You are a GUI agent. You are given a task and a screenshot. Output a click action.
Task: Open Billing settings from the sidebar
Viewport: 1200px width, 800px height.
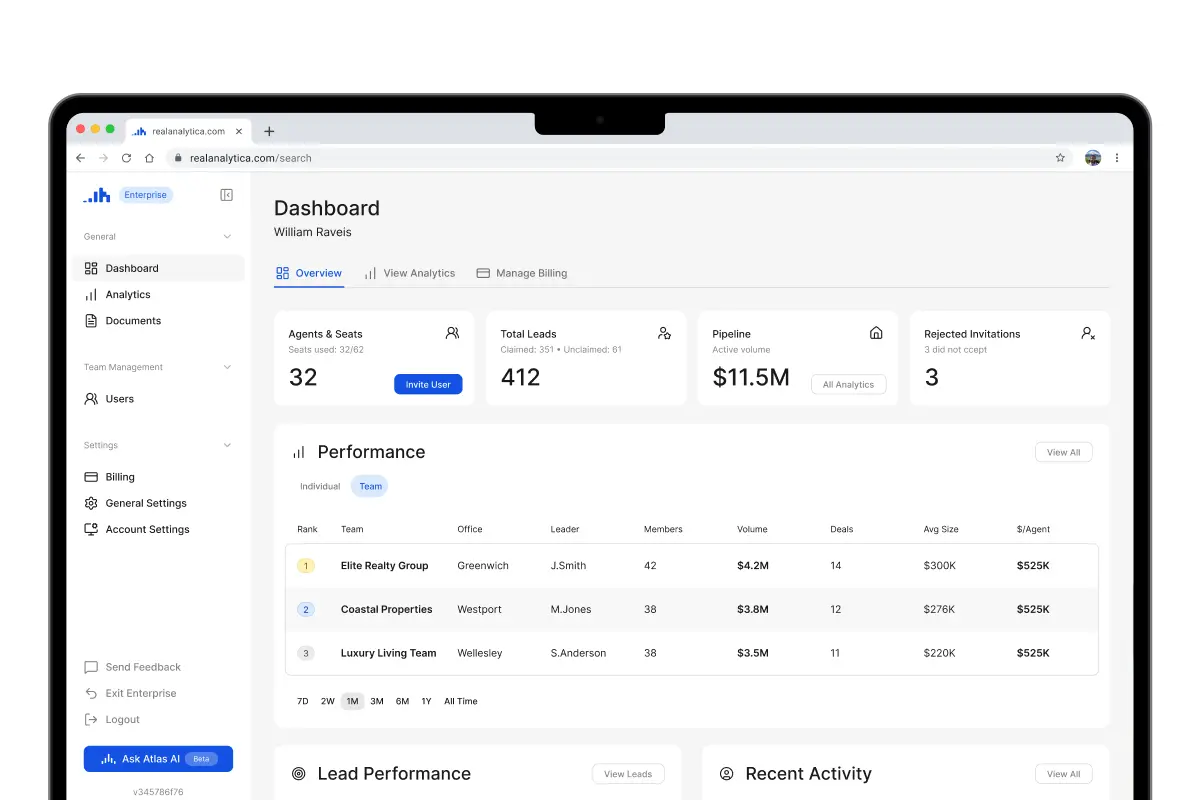pyautogui.click(x=120, y=476)
